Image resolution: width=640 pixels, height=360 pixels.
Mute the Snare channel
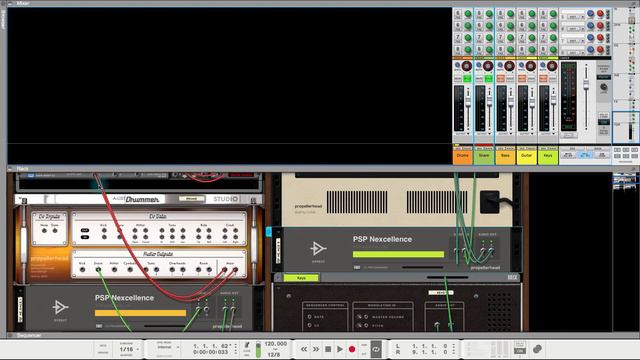click(x=479, y=78)
